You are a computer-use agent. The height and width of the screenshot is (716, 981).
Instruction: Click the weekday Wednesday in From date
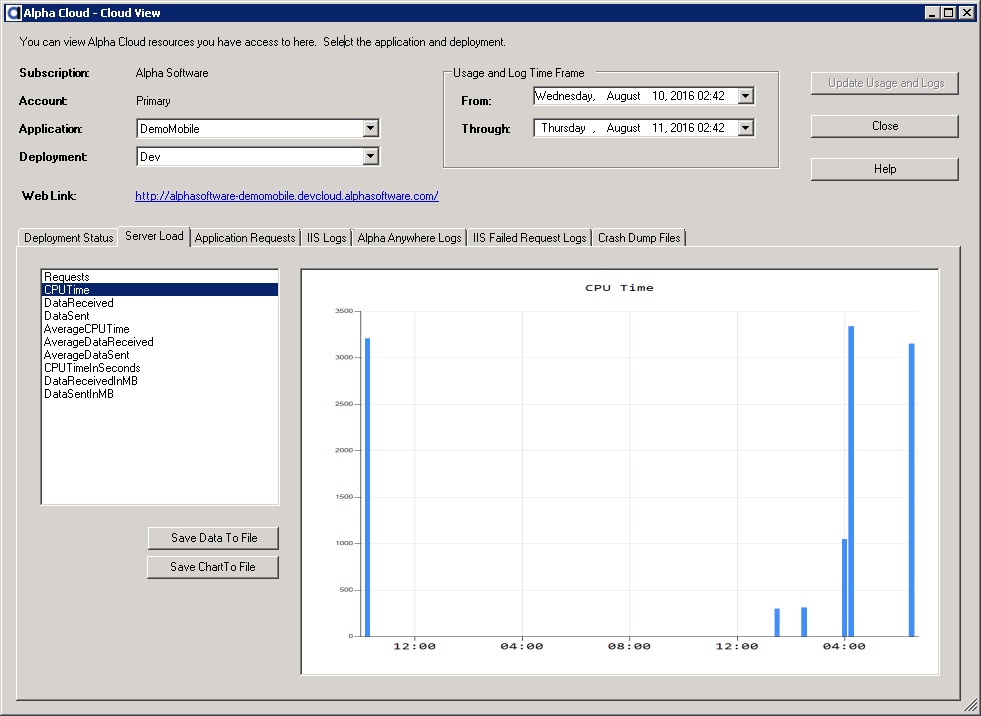point(565,96)
